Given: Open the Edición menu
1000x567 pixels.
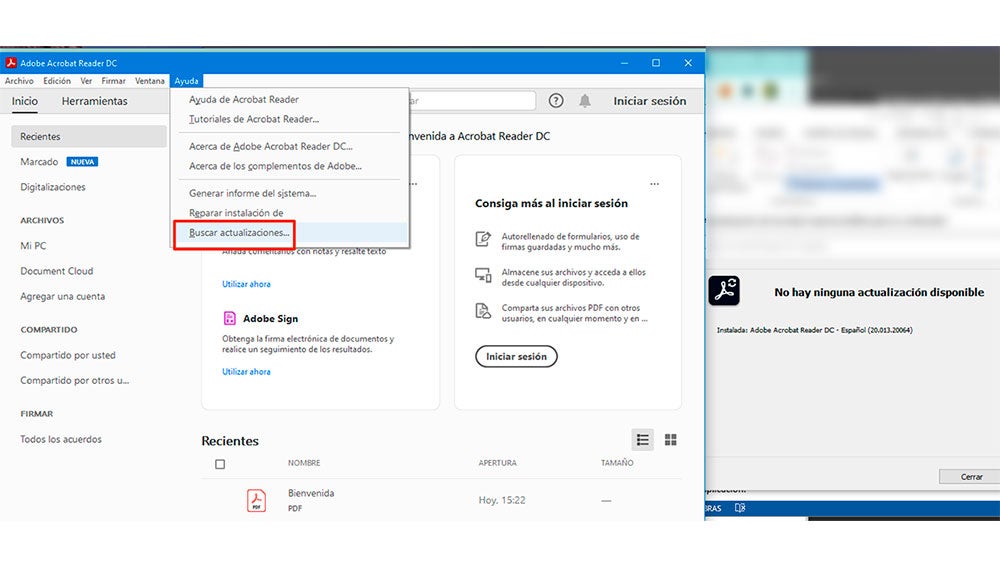Looking at the screenshot, I should [x=57, y=81].
